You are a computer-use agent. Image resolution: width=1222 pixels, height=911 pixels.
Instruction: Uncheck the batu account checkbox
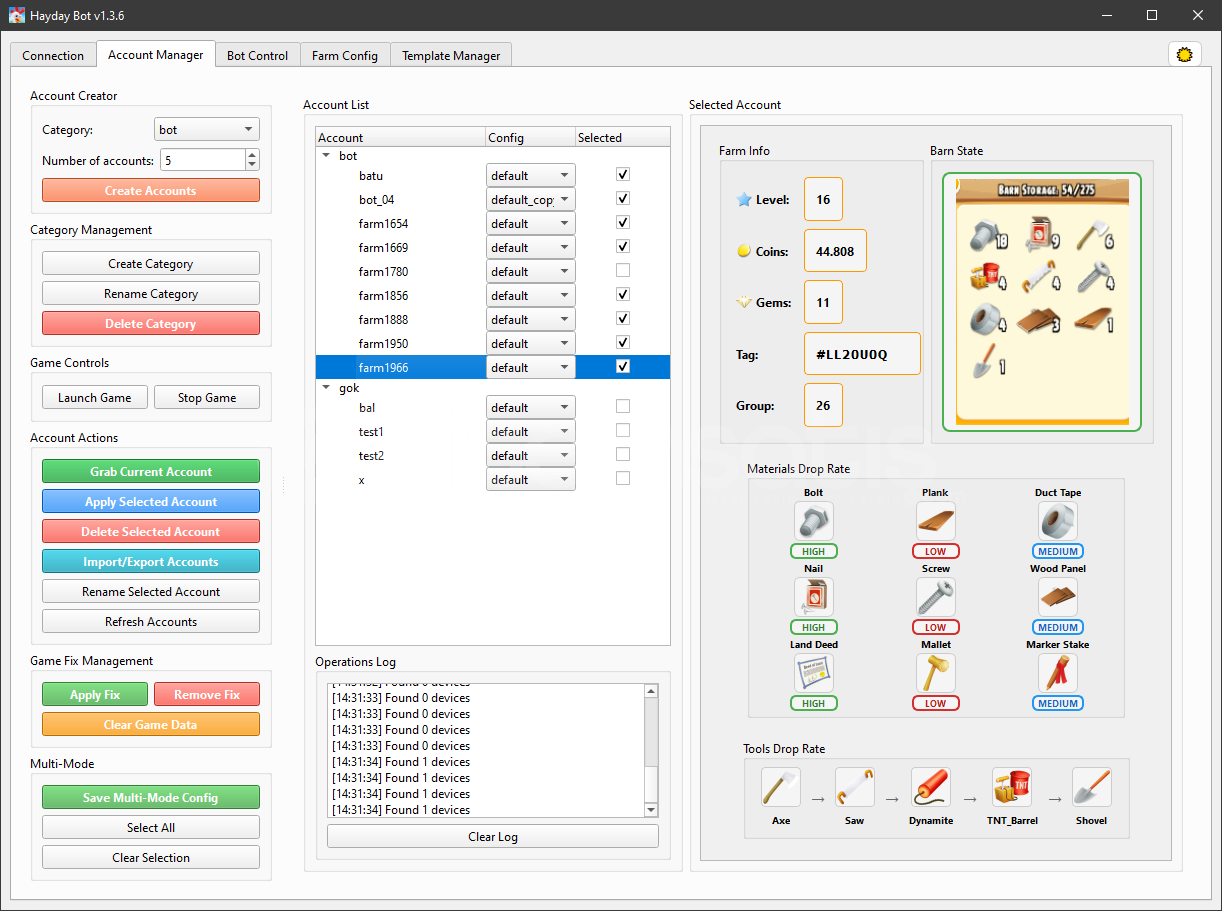tap(623, 174)
